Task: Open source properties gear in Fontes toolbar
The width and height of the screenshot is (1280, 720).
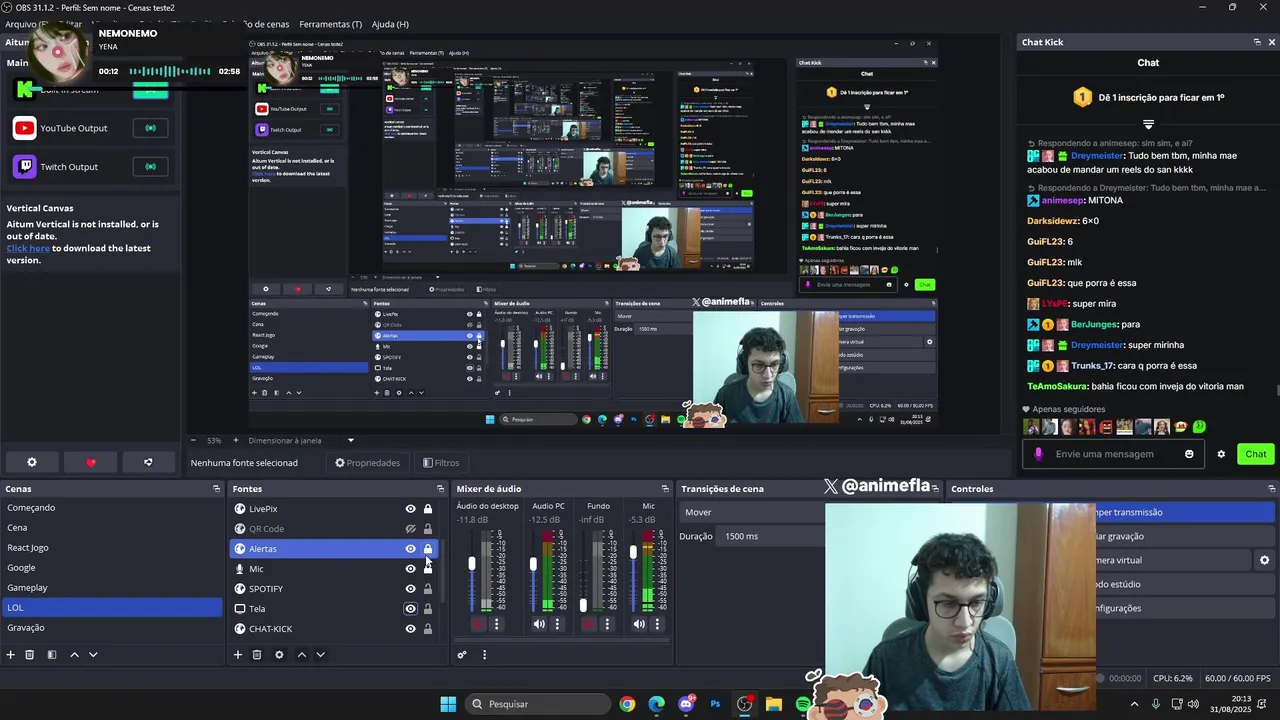Action: click(x=279, y=655)
